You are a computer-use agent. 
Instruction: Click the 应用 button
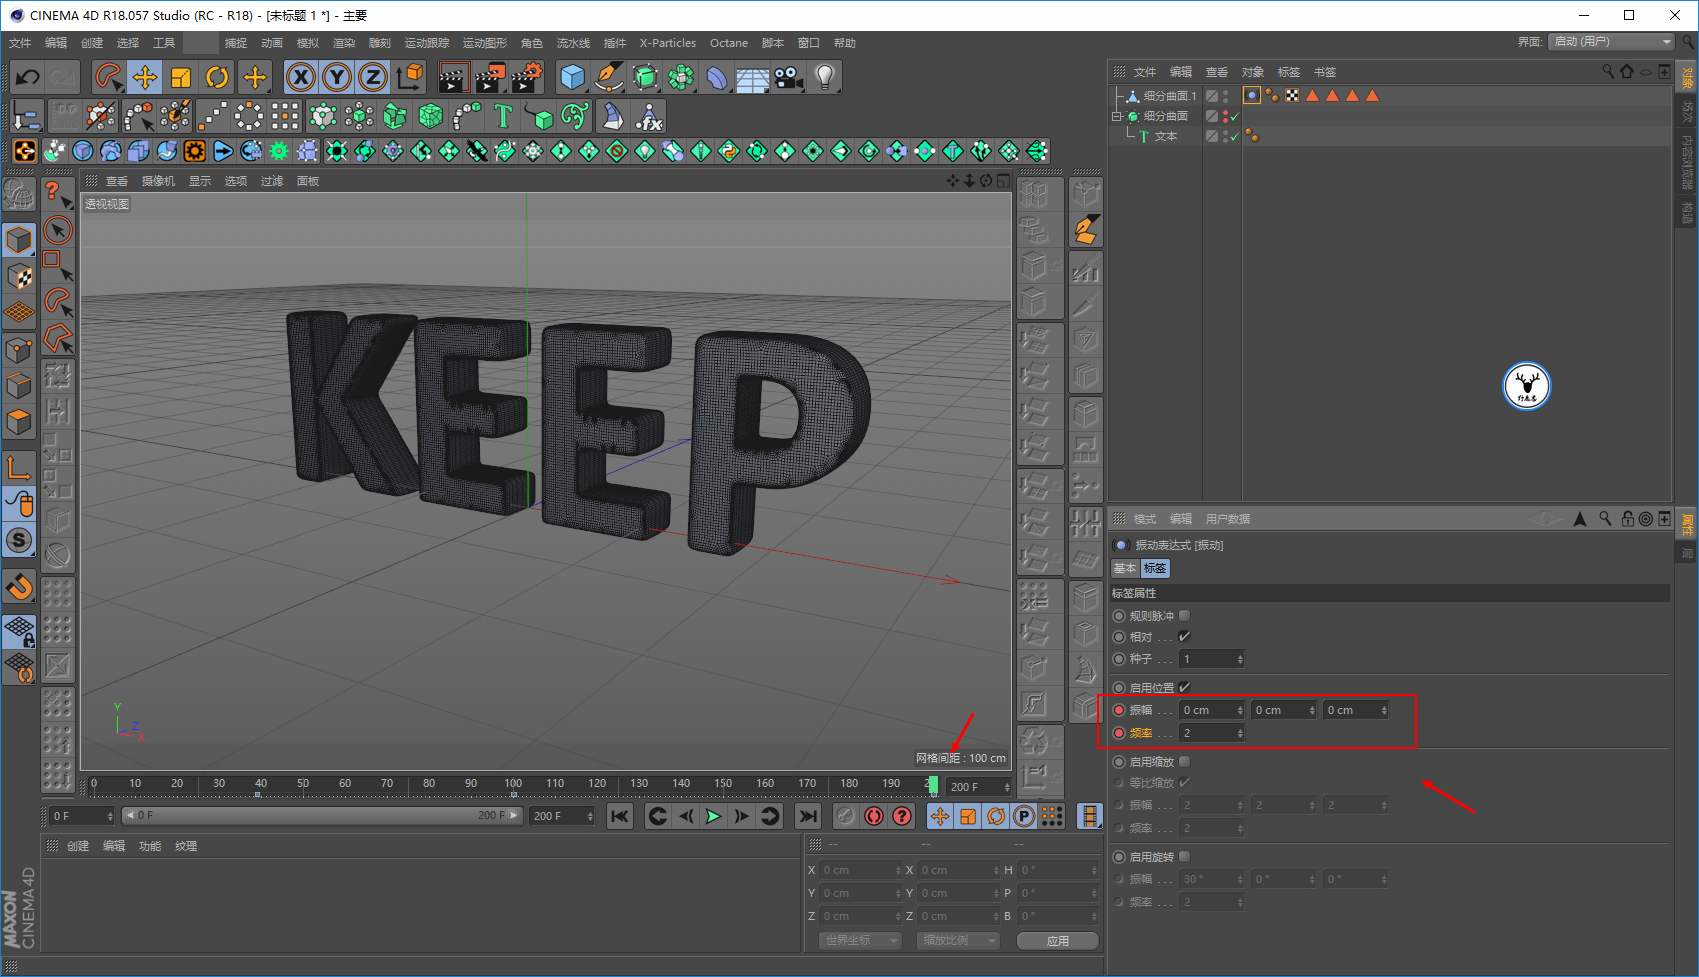1057,941
